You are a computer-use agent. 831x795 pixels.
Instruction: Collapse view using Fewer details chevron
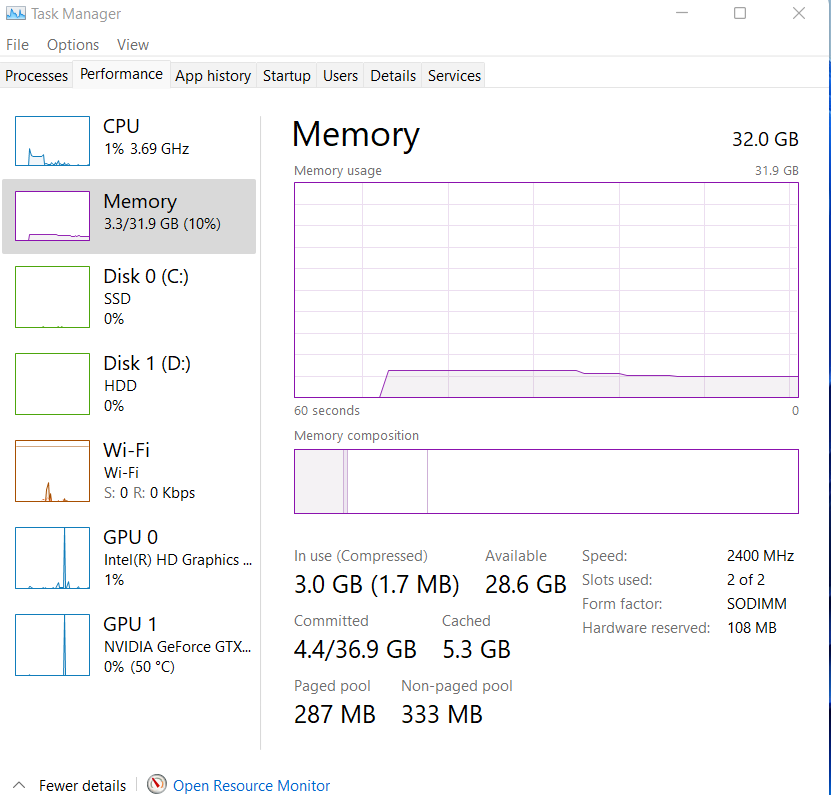point(19,785)
